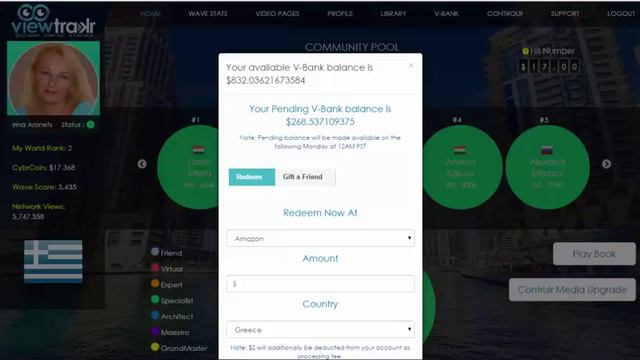Click the Friend level dot
Image resolution: width=640 pixels, height=360 pixels.
(155, 252)
